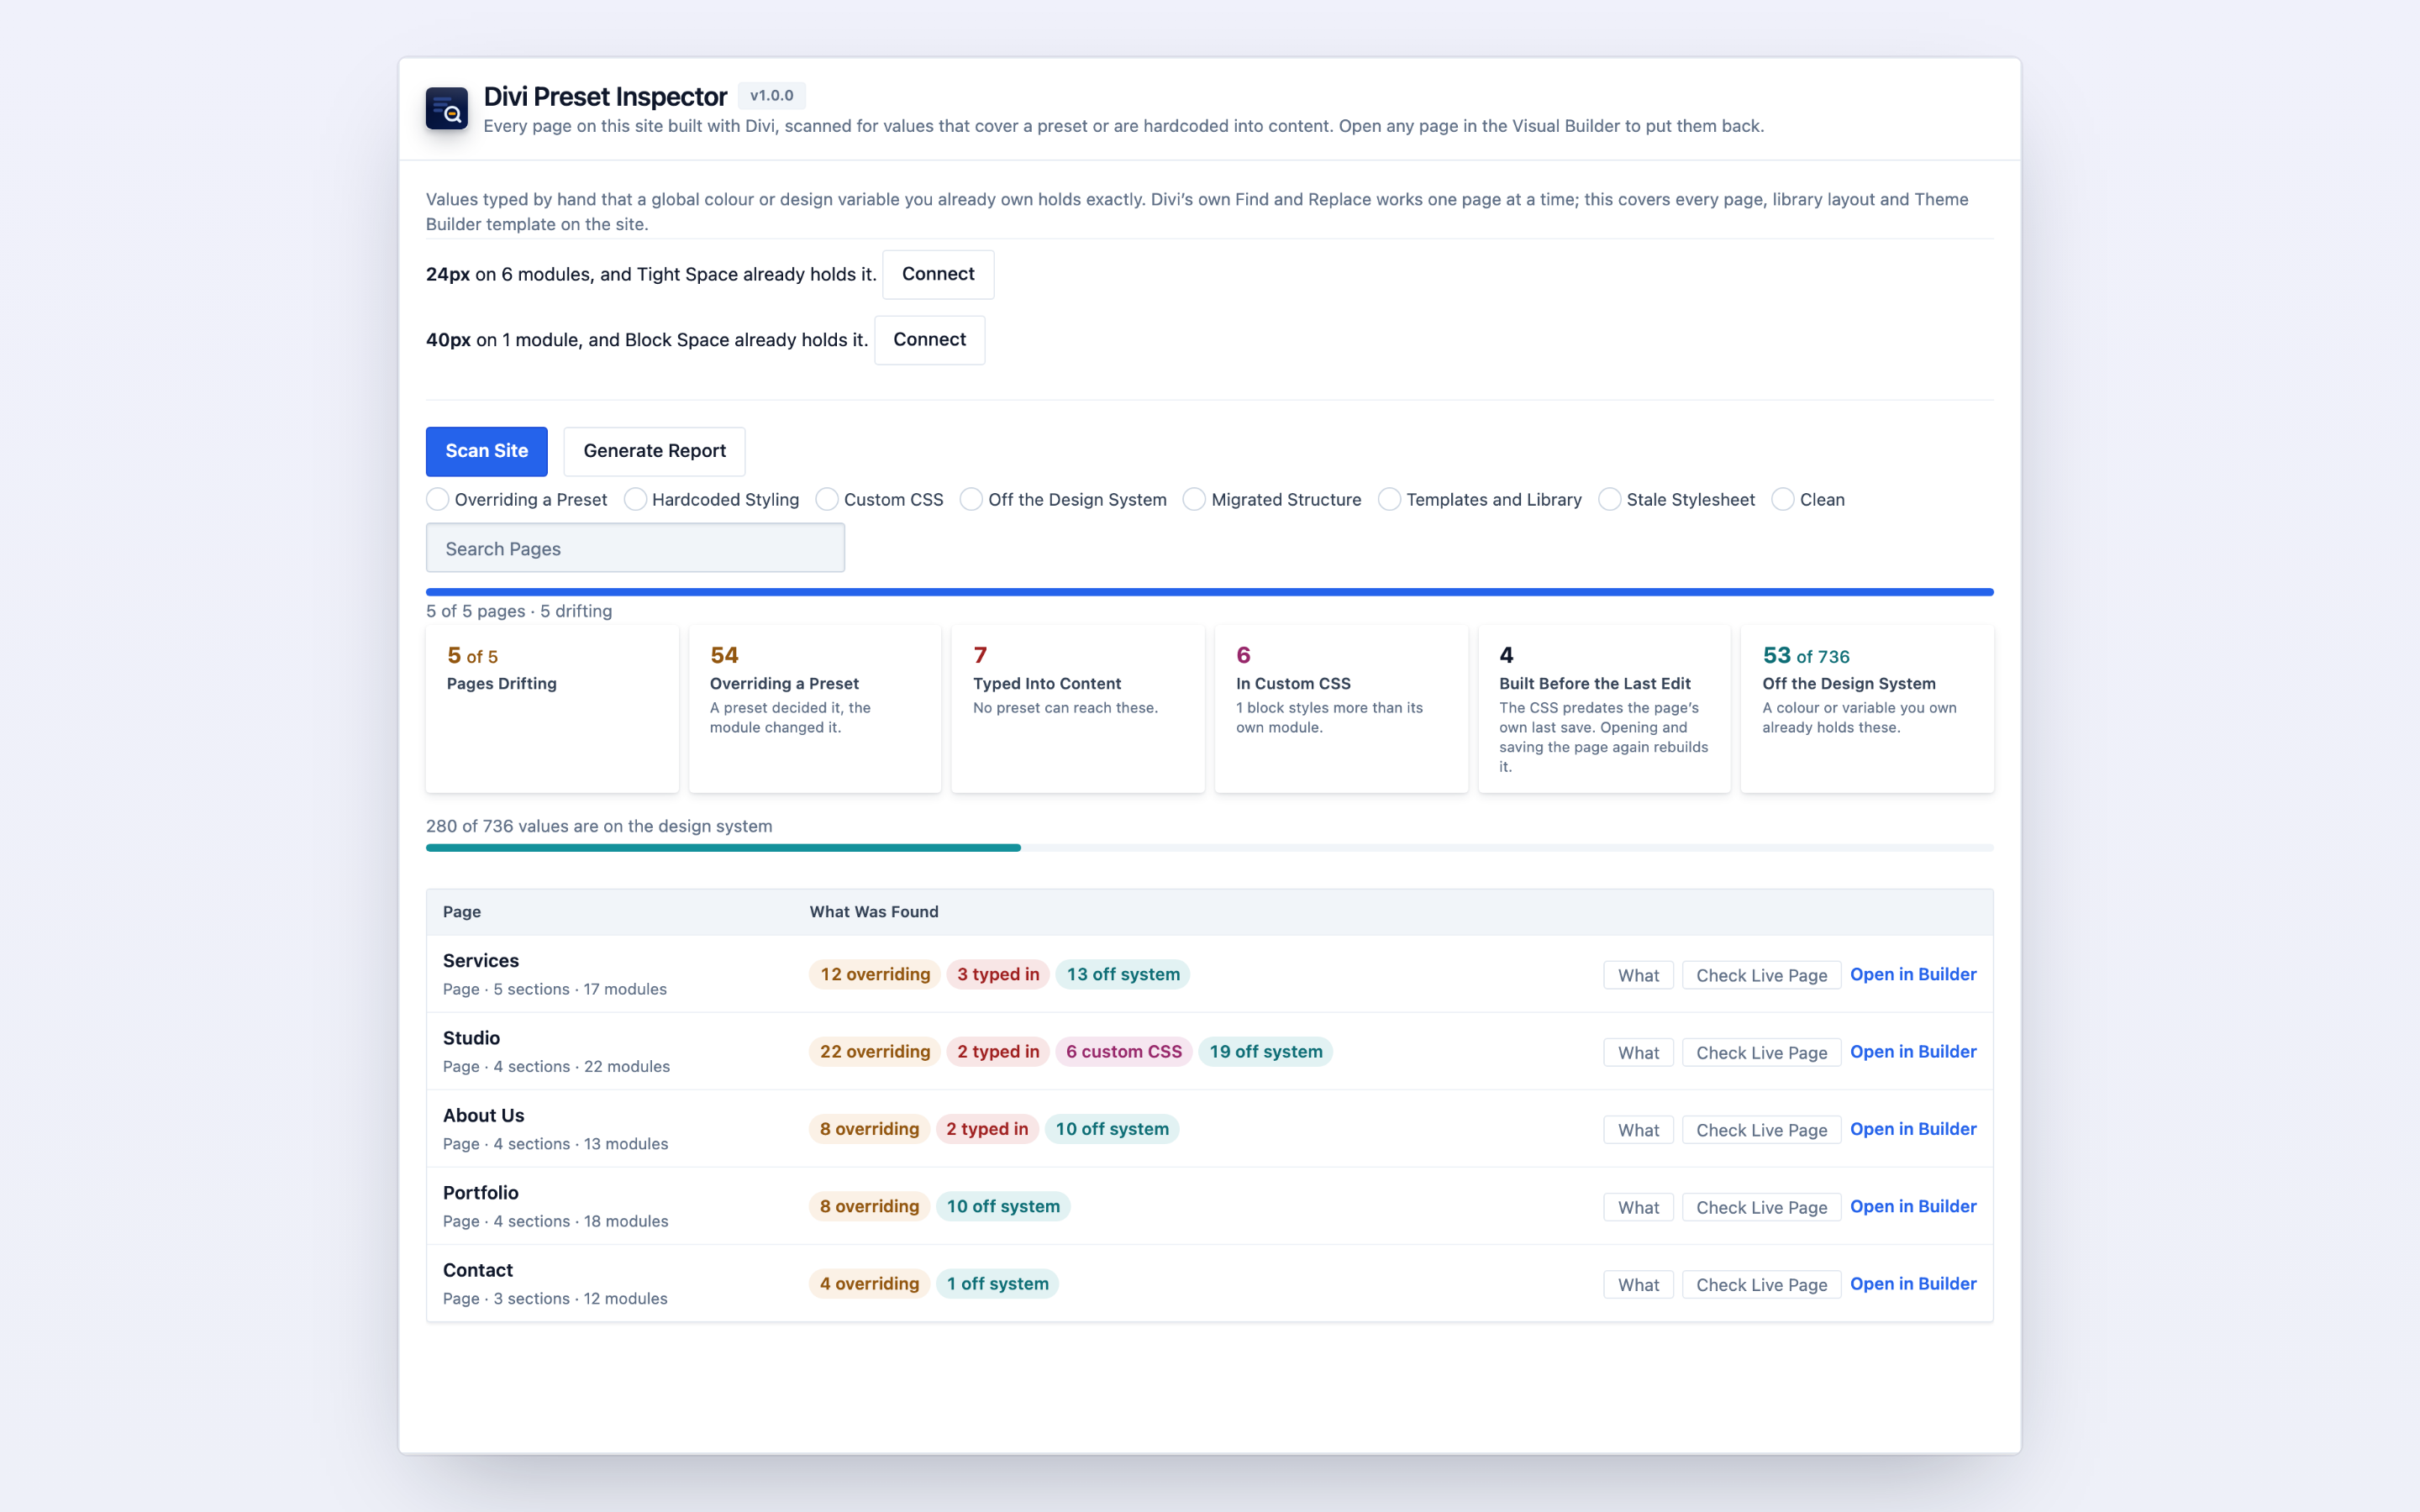Image resolution: width=2420 pixels, height=1512 pixels.
Task: Select the Hardcoded Styling radio filter
Action: click(635, 499)
